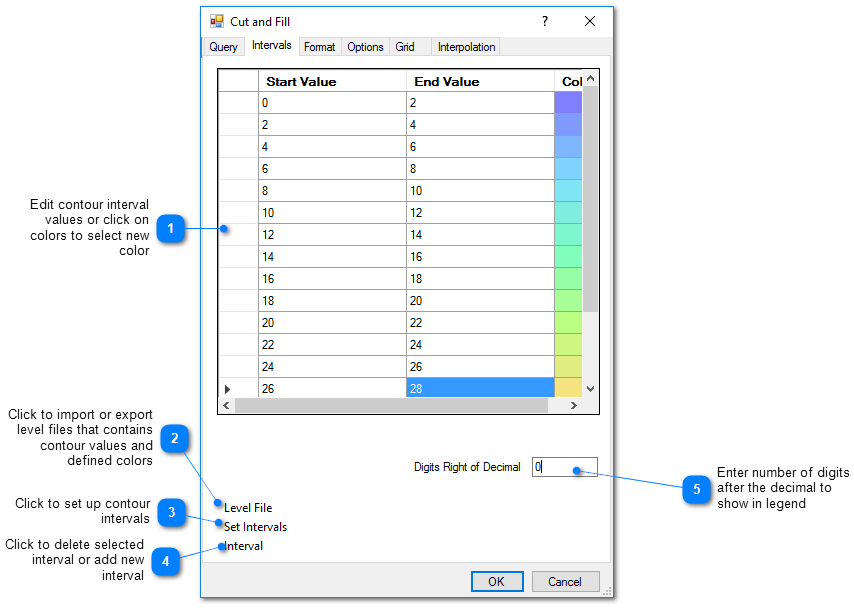Click the right arrow of the horizontal scrollbar
Viewport: 854px width, 608px height.
pos(573,405)
